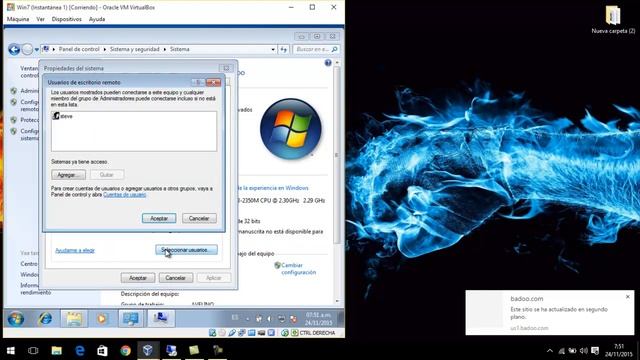Click Sistema y seguridad in the breadcrumb
This screenshot has height=360, width=640.
(134, 49)
